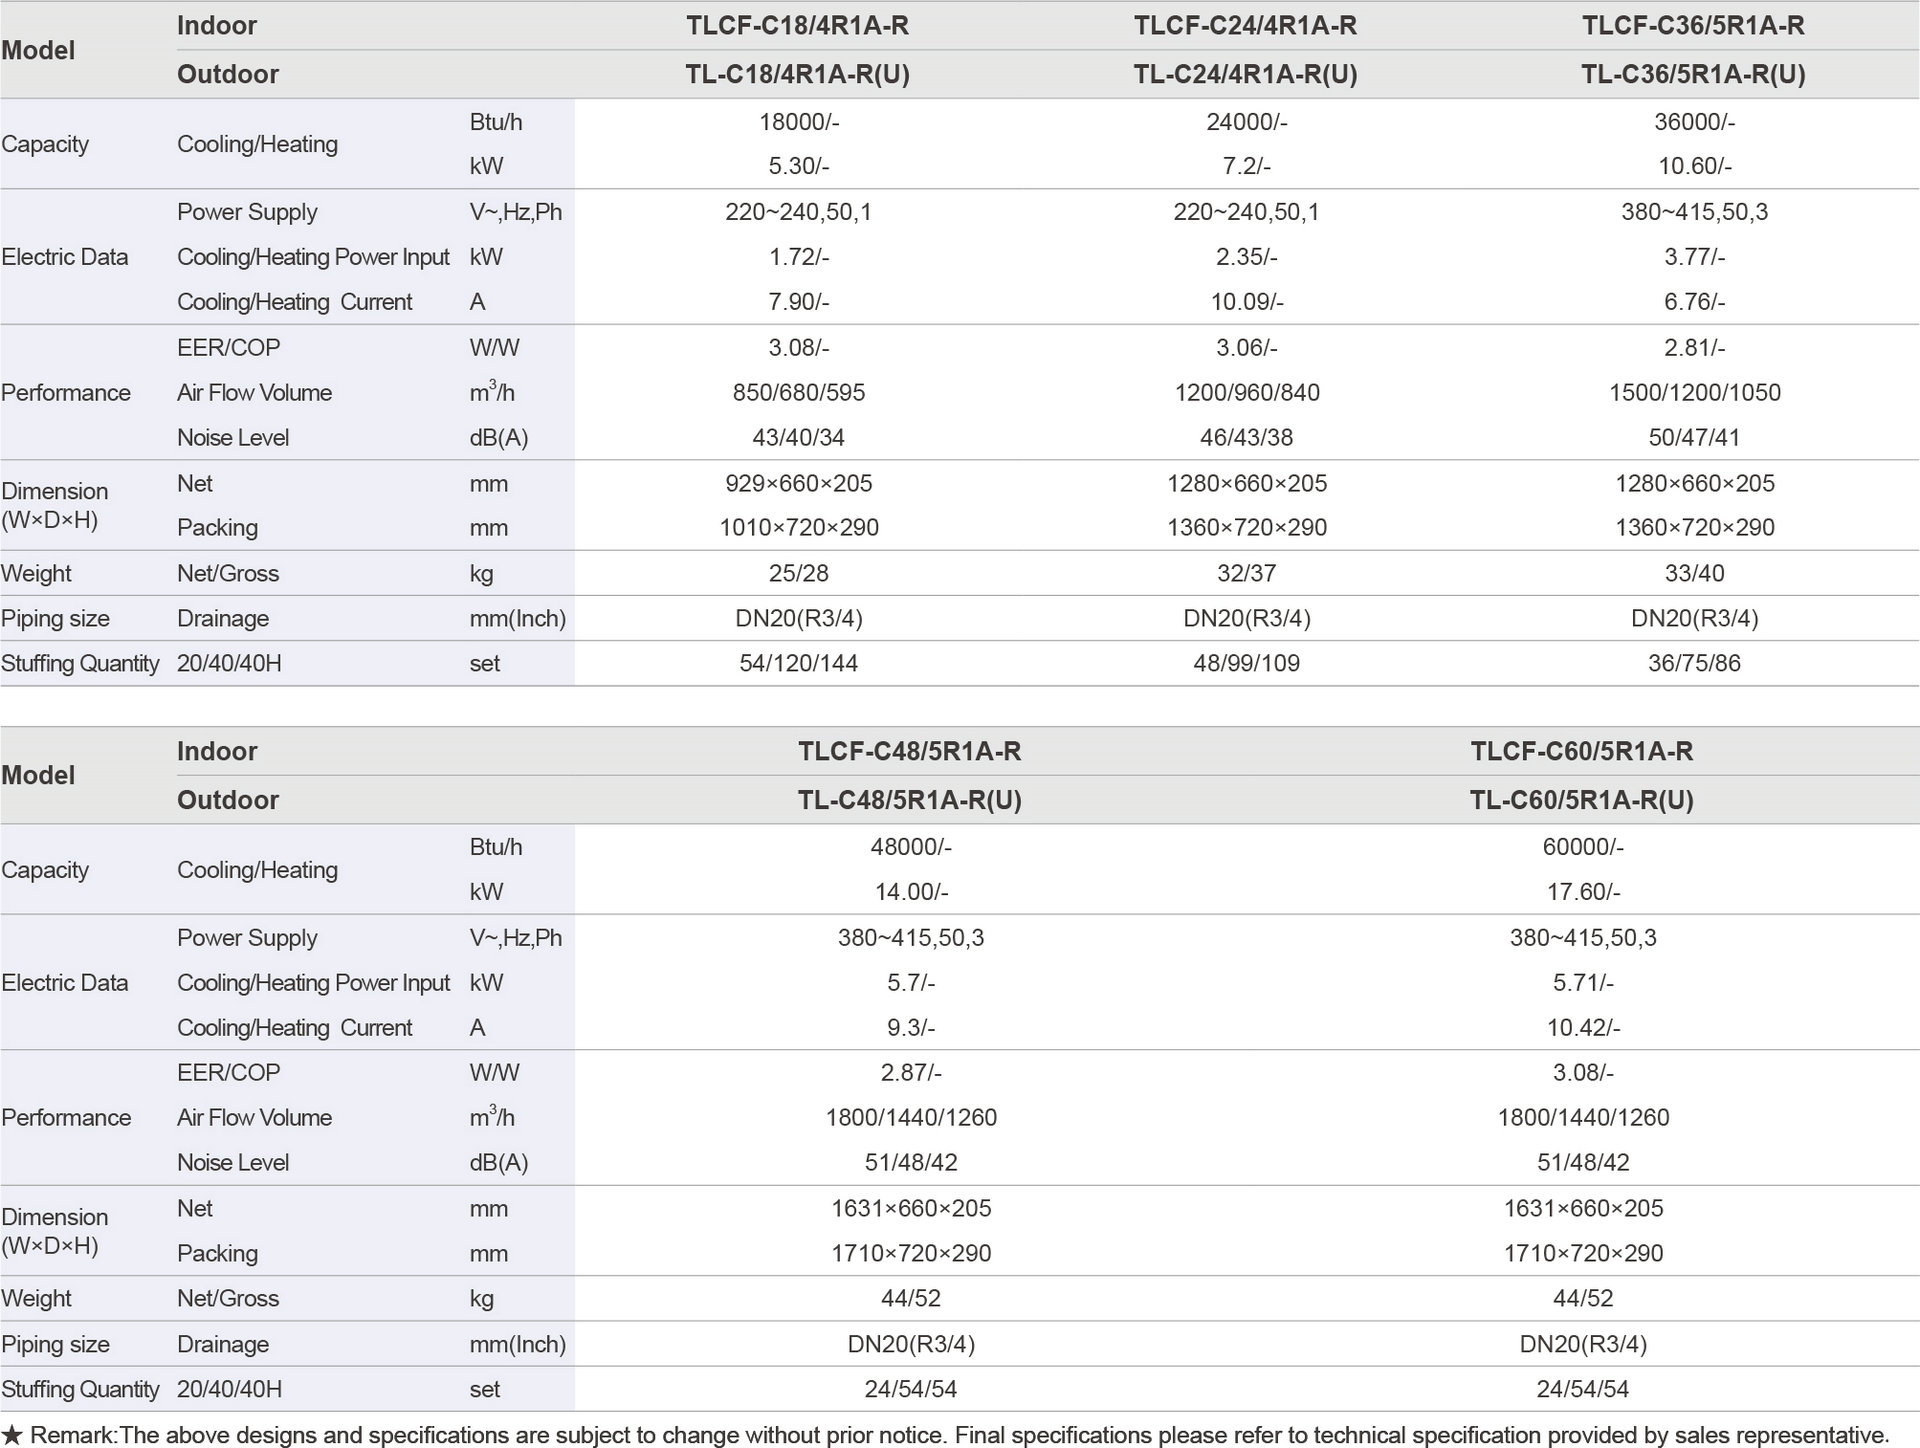Click the 17.60/- kW capacity value
The height and width of the screenshot is (1448, 1920).
tap(1582, 892)
